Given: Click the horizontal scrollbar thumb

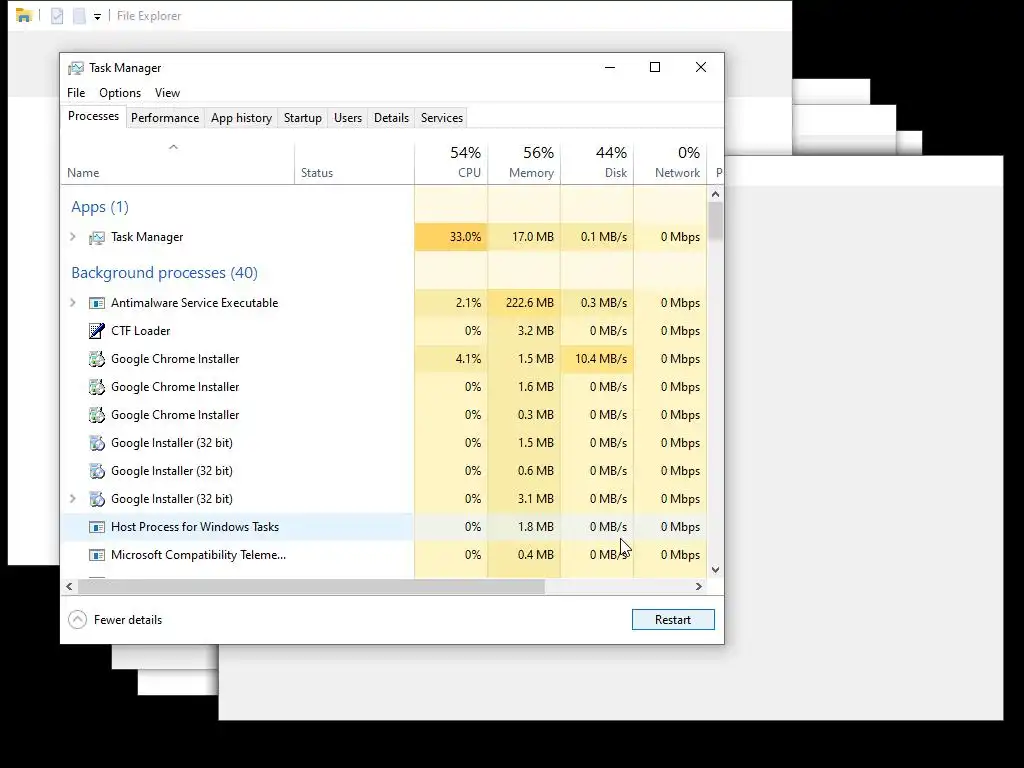Looking at the screenshot, I should coord(312,586).
